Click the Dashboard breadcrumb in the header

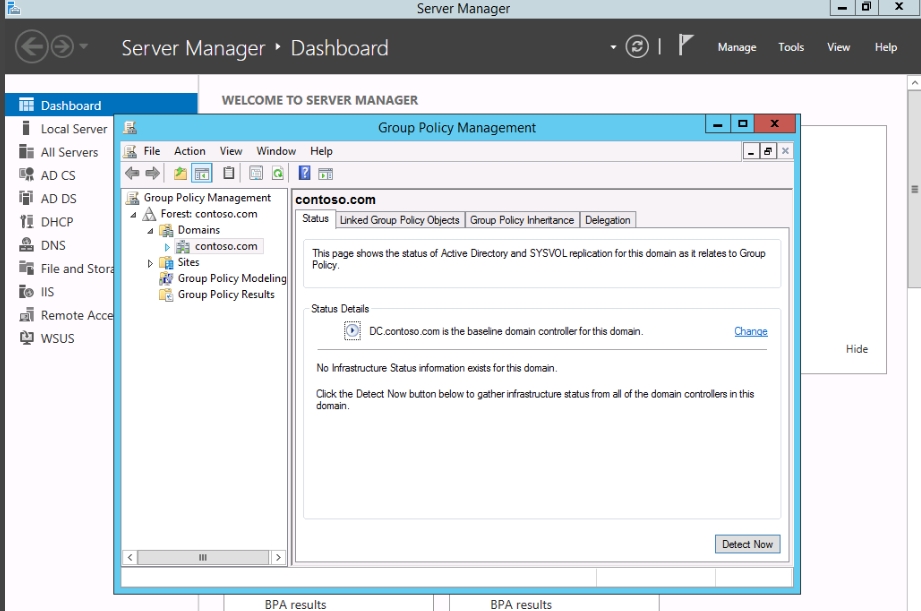coord(340,48)
